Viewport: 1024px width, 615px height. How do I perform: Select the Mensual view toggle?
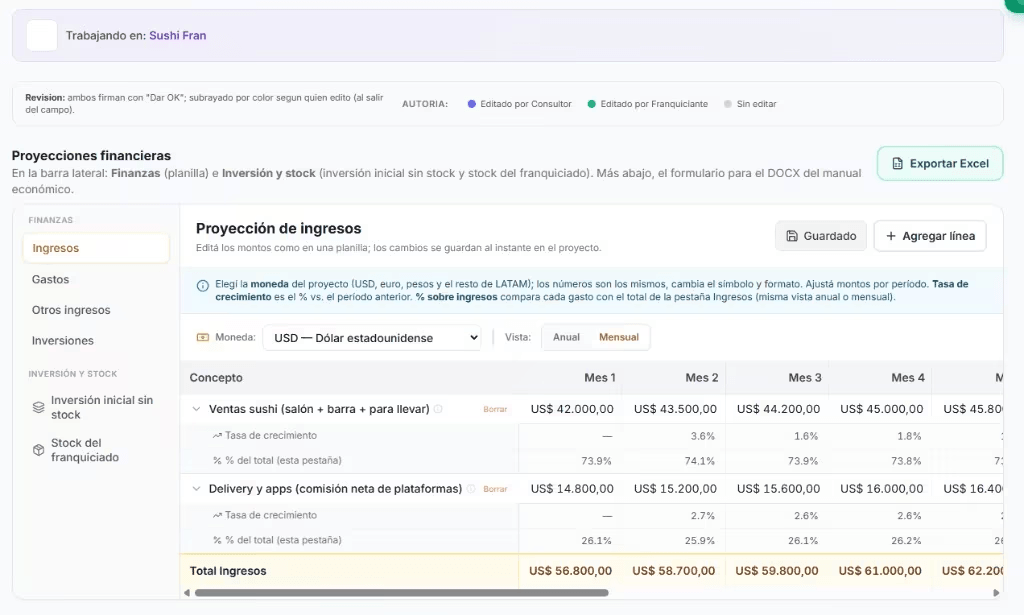click(x=617, y=337)
